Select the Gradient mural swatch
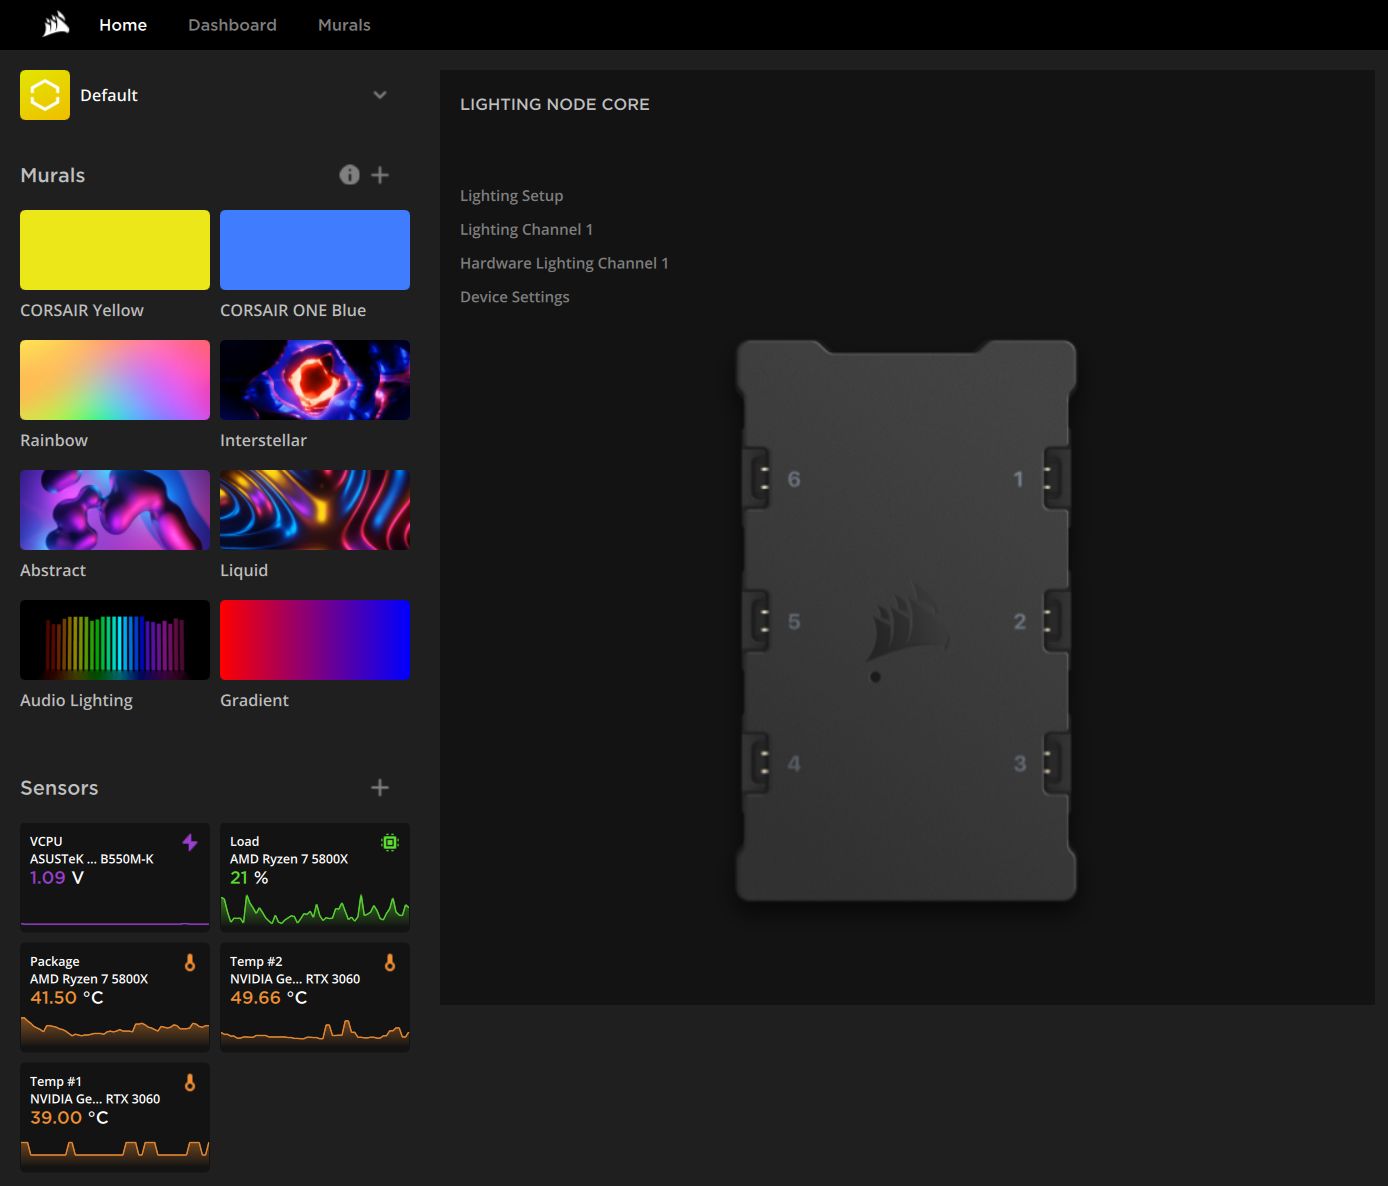This screenshot has height=1186, width=1388. (315, 640)
